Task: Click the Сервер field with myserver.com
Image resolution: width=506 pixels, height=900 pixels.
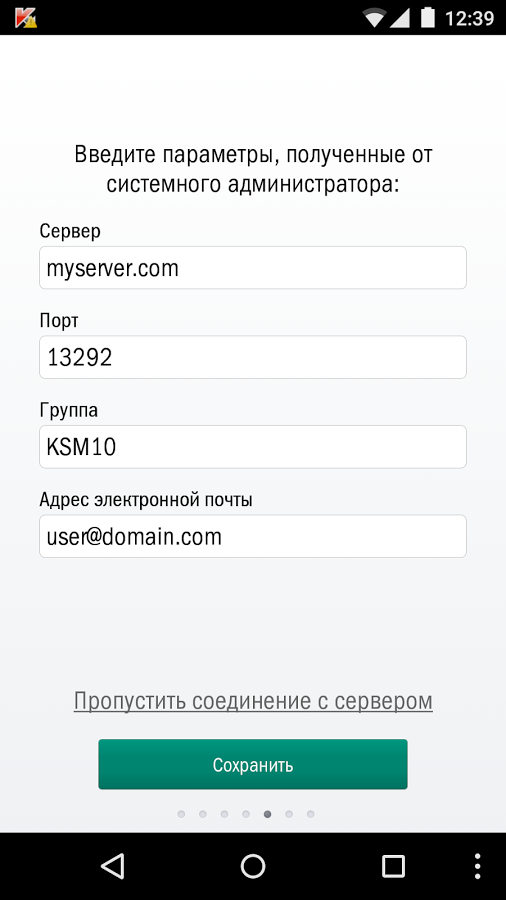Action: click(x=252, y=267)
